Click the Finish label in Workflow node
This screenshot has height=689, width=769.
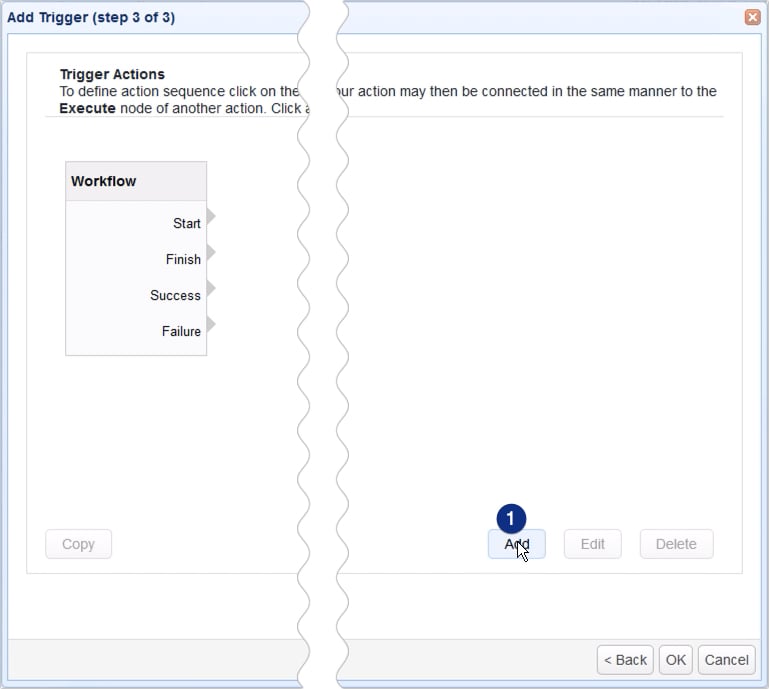click(183, 259)
